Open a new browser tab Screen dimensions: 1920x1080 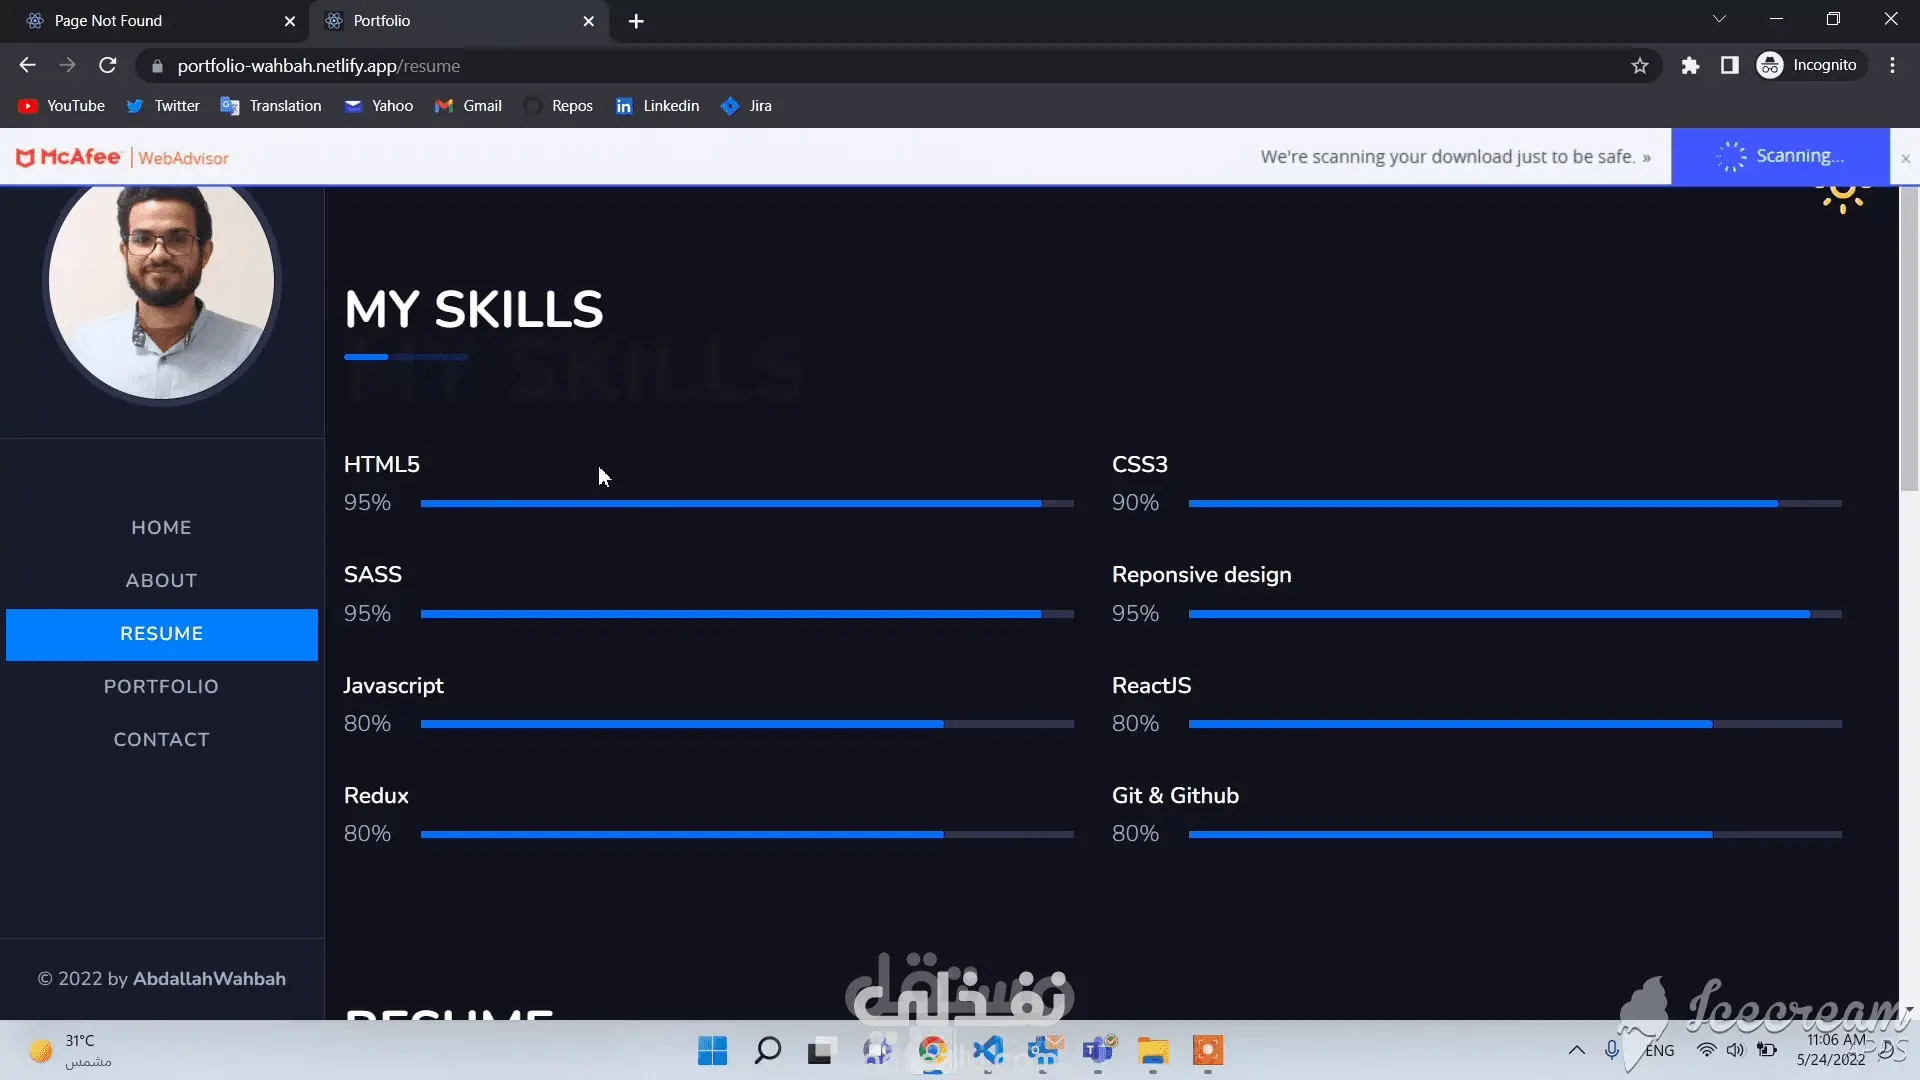[x=636, y=21]
